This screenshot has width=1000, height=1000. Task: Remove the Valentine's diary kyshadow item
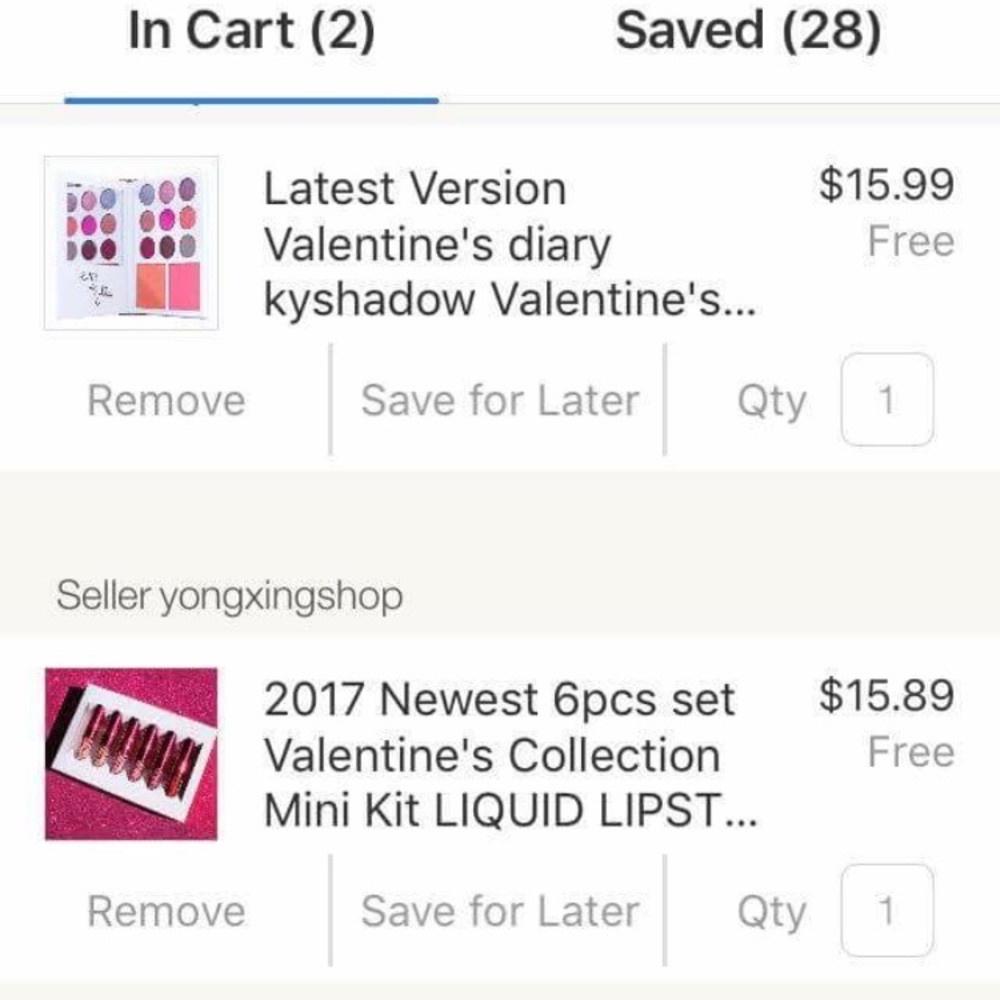165,400
